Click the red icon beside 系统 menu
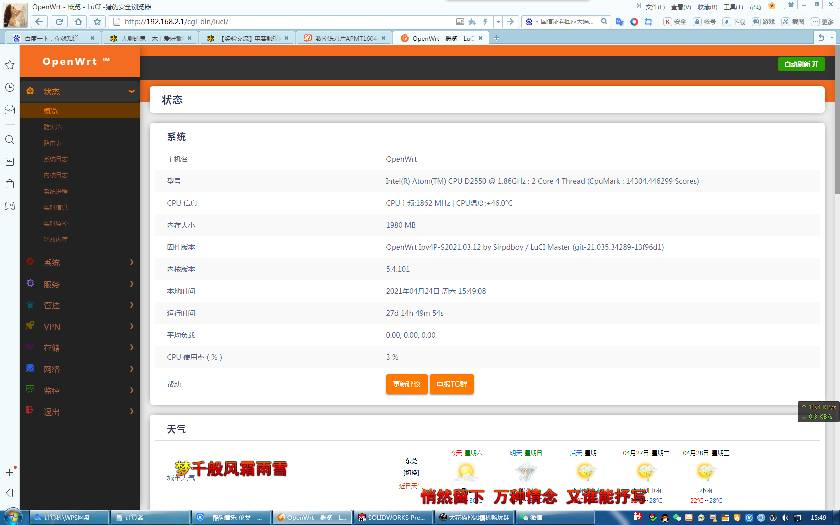Viewport: 840px width, 525px height. [31, 262]
